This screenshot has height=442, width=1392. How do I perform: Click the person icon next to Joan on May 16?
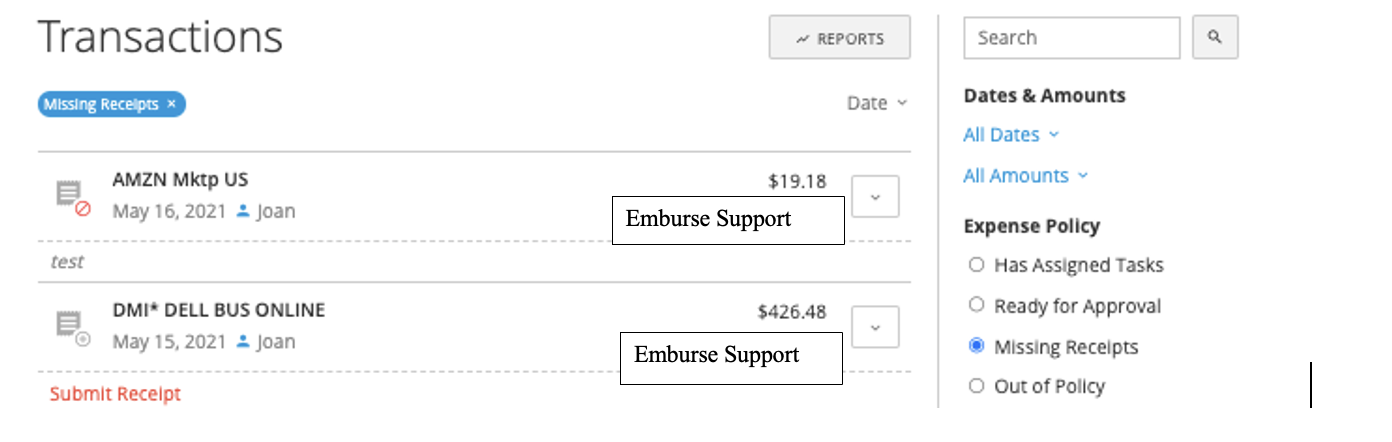pos(243,212)
